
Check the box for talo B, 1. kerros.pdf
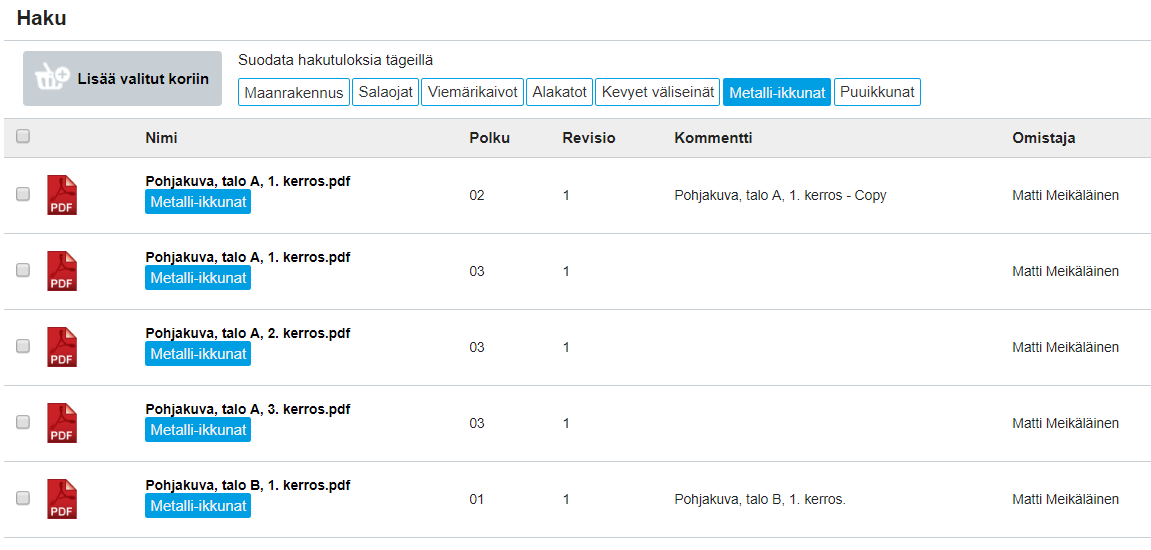click(x=23, y=498)
